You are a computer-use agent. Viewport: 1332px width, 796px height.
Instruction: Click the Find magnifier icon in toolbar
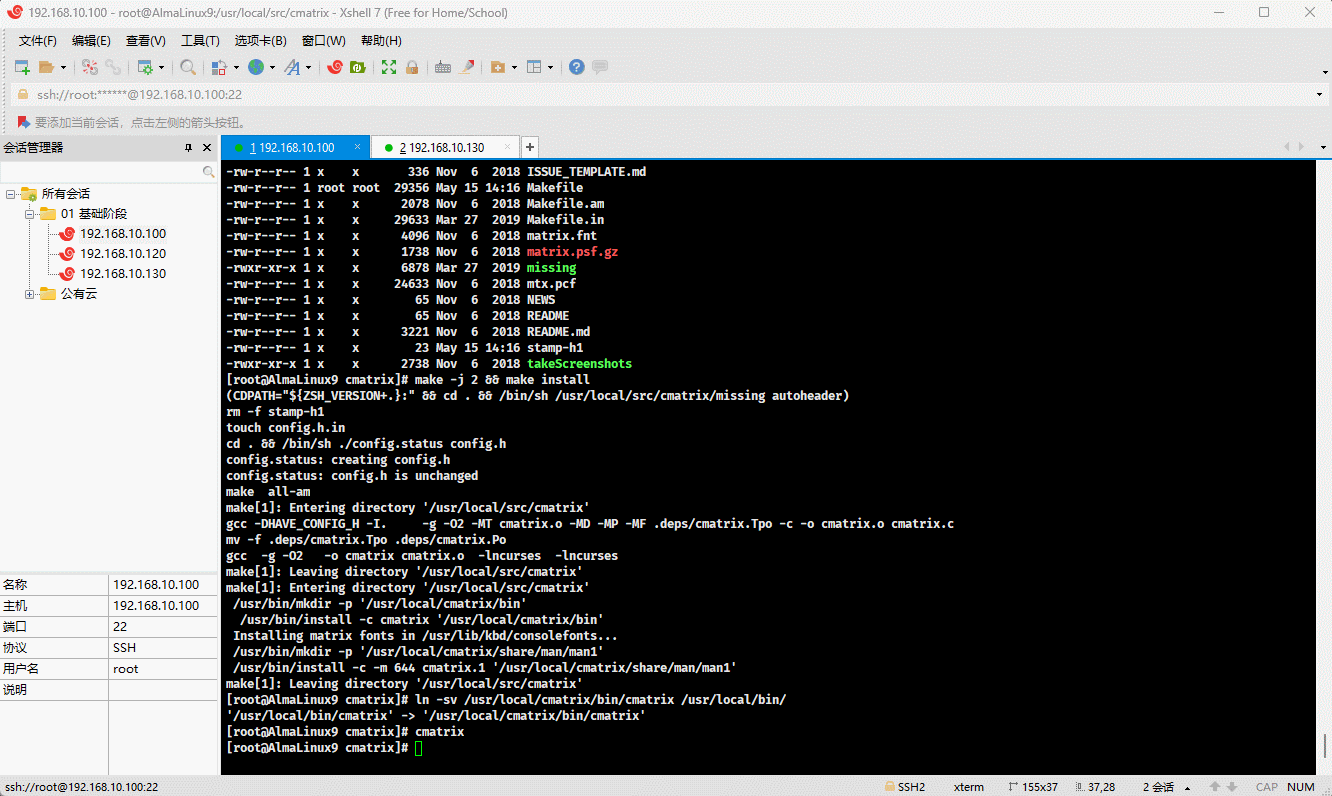pyautogui.click(x=187, y=67)
